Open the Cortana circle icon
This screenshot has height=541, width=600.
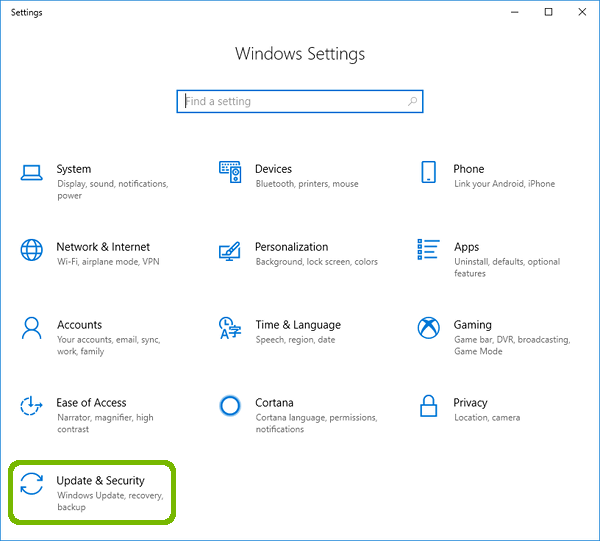point(230,406)
